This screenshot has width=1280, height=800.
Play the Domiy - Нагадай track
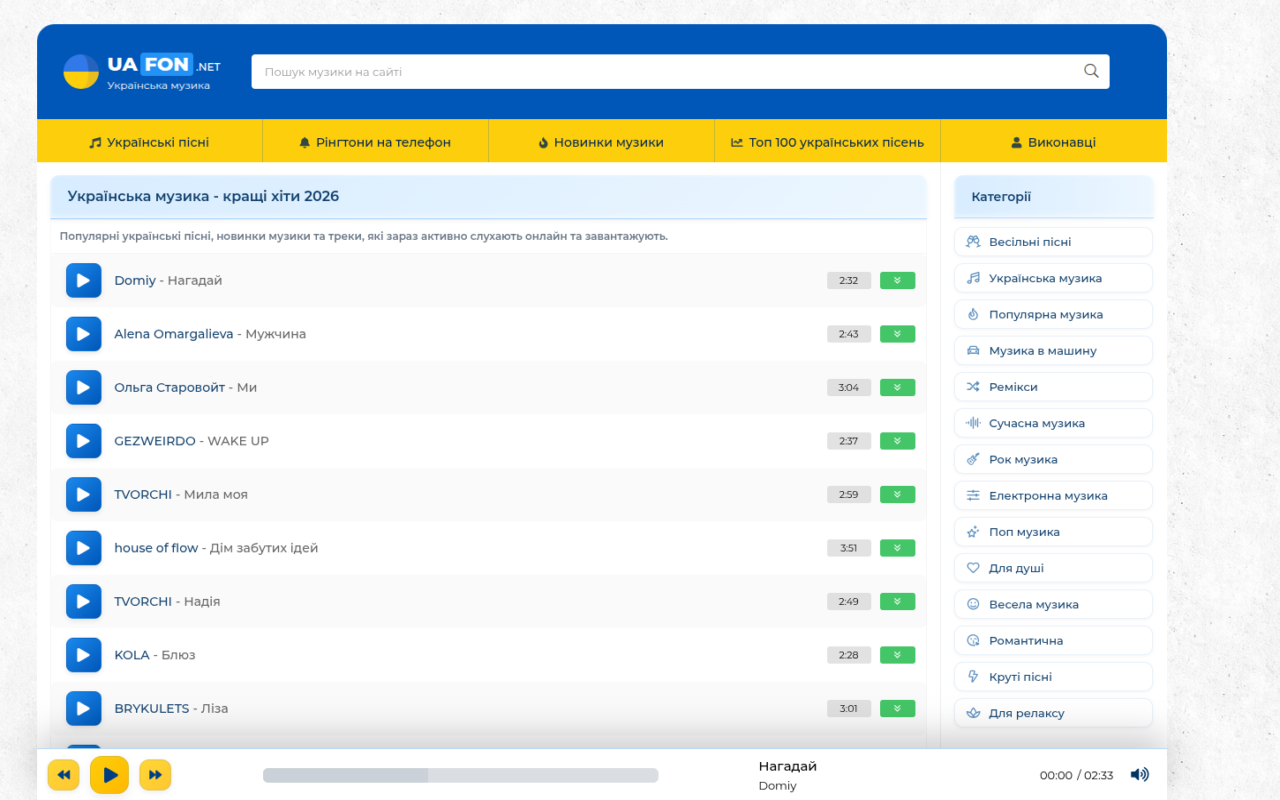coord(84,281)
